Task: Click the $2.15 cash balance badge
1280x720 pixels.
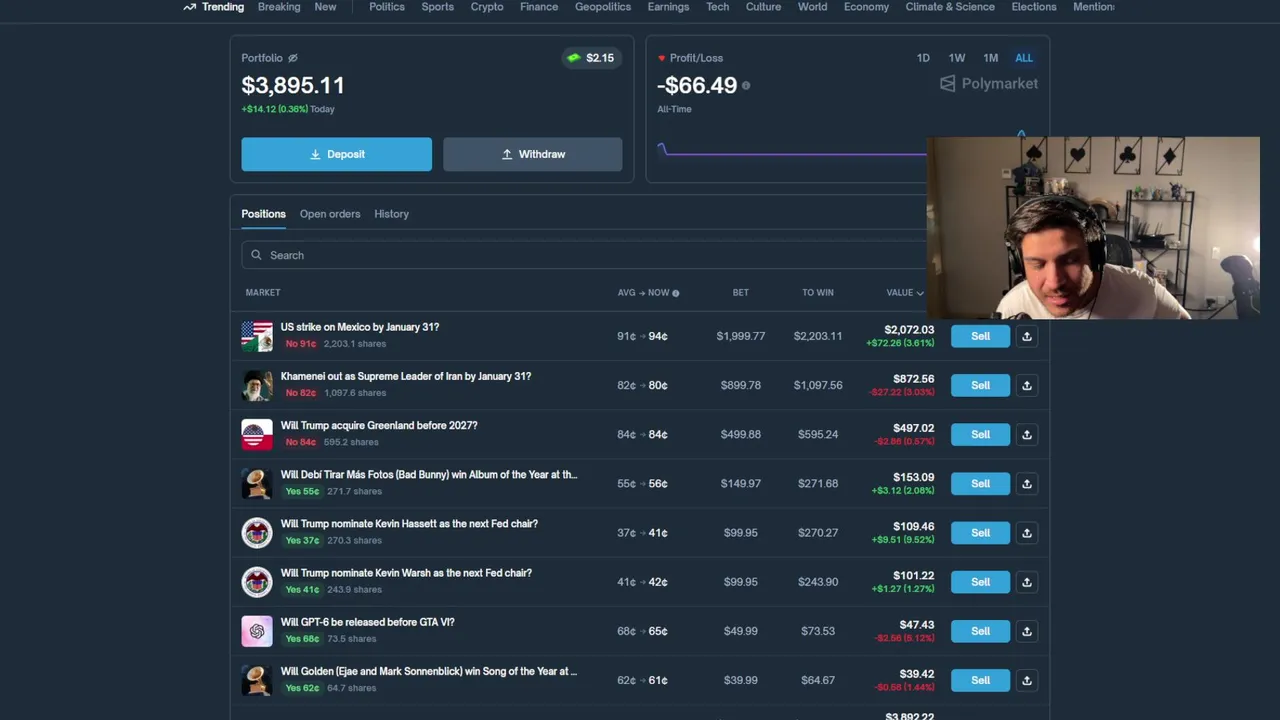Action: (x=590, y=58)
